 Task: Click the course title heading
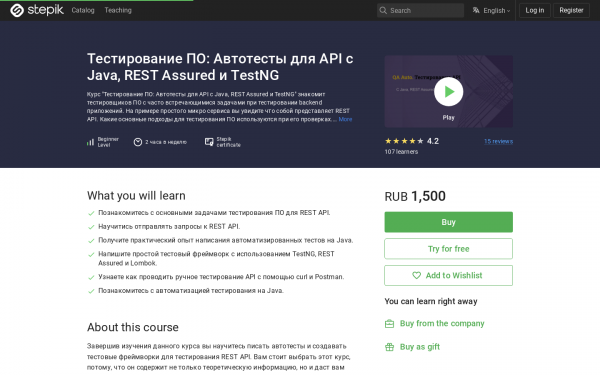click(x=220, y=67)
